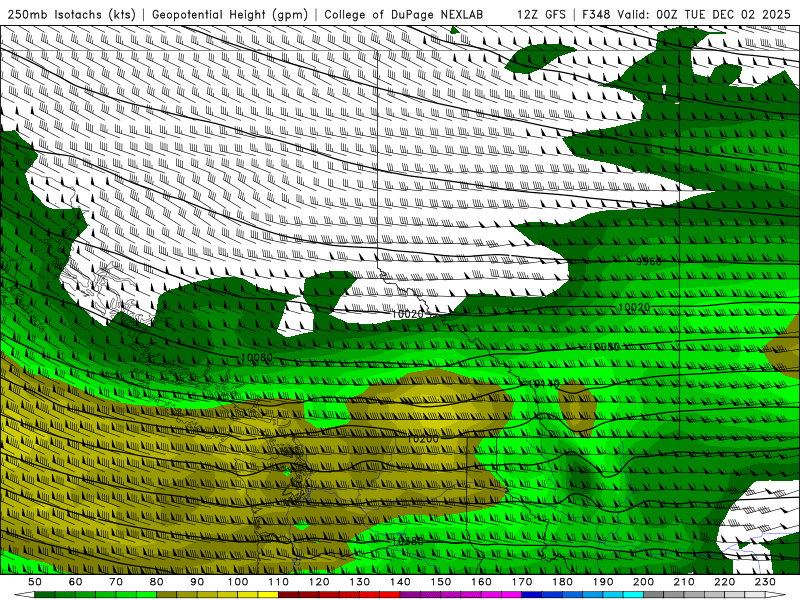This screenshot has height=600, width=800.
Task: Click the "12Z GFS" model run label
Action: pyautogui.click(x=541, y=14)
